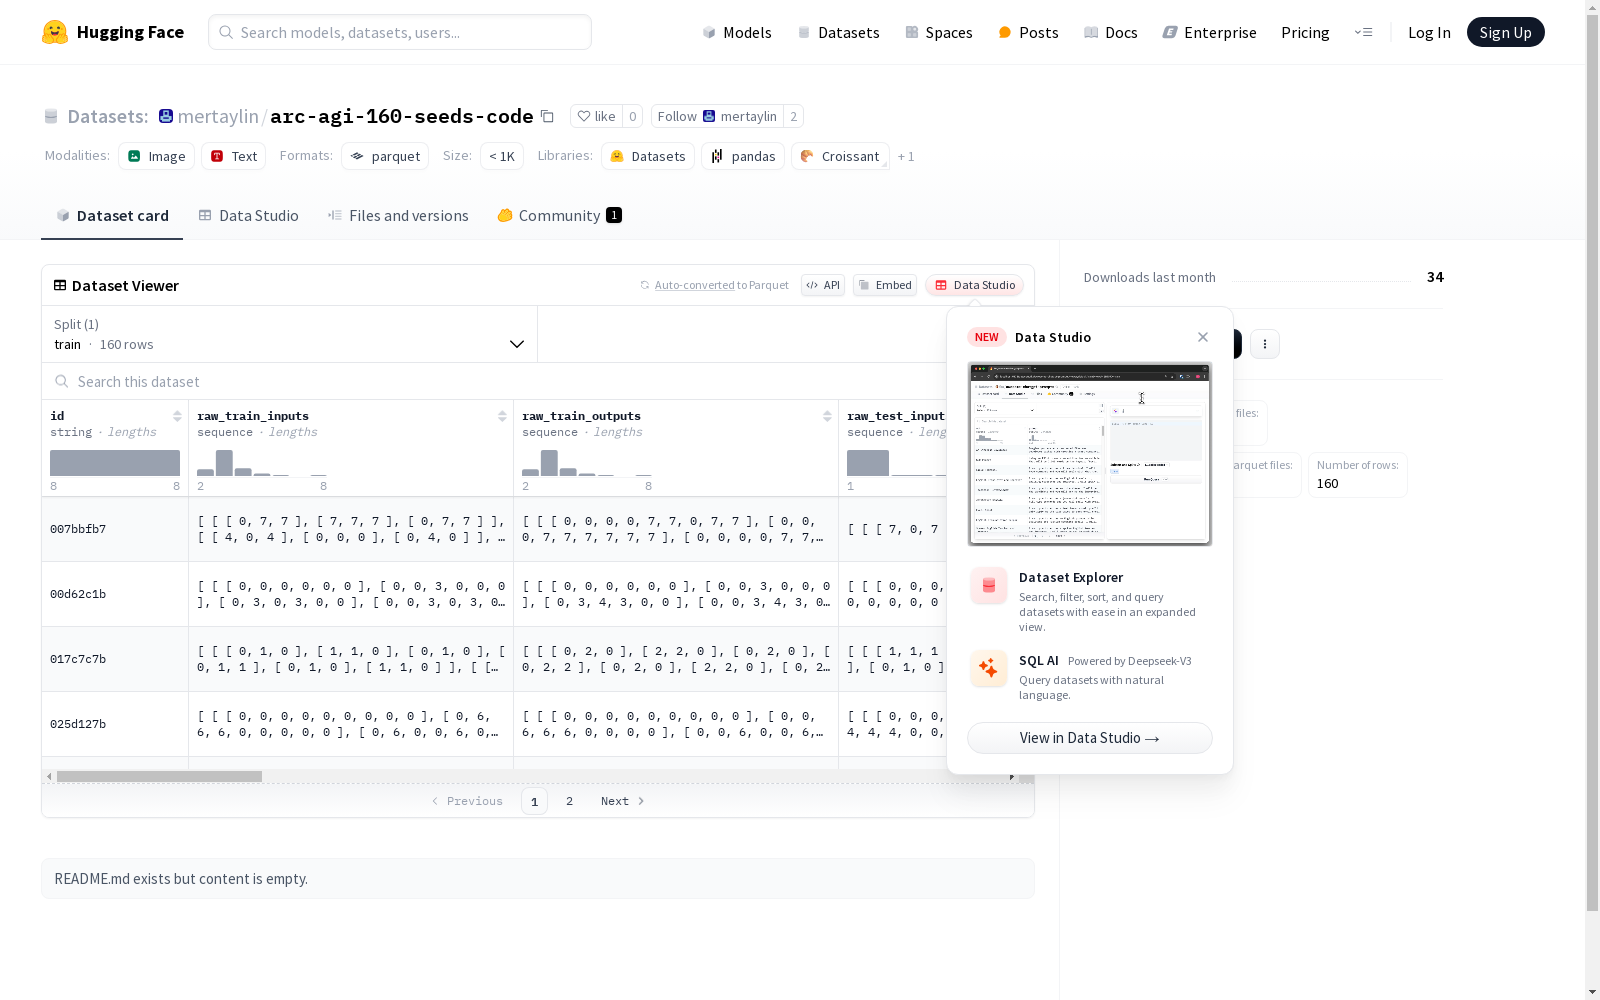Select page 1 in pagination
1600x1000 pixels.
click(x=534, y=801)
